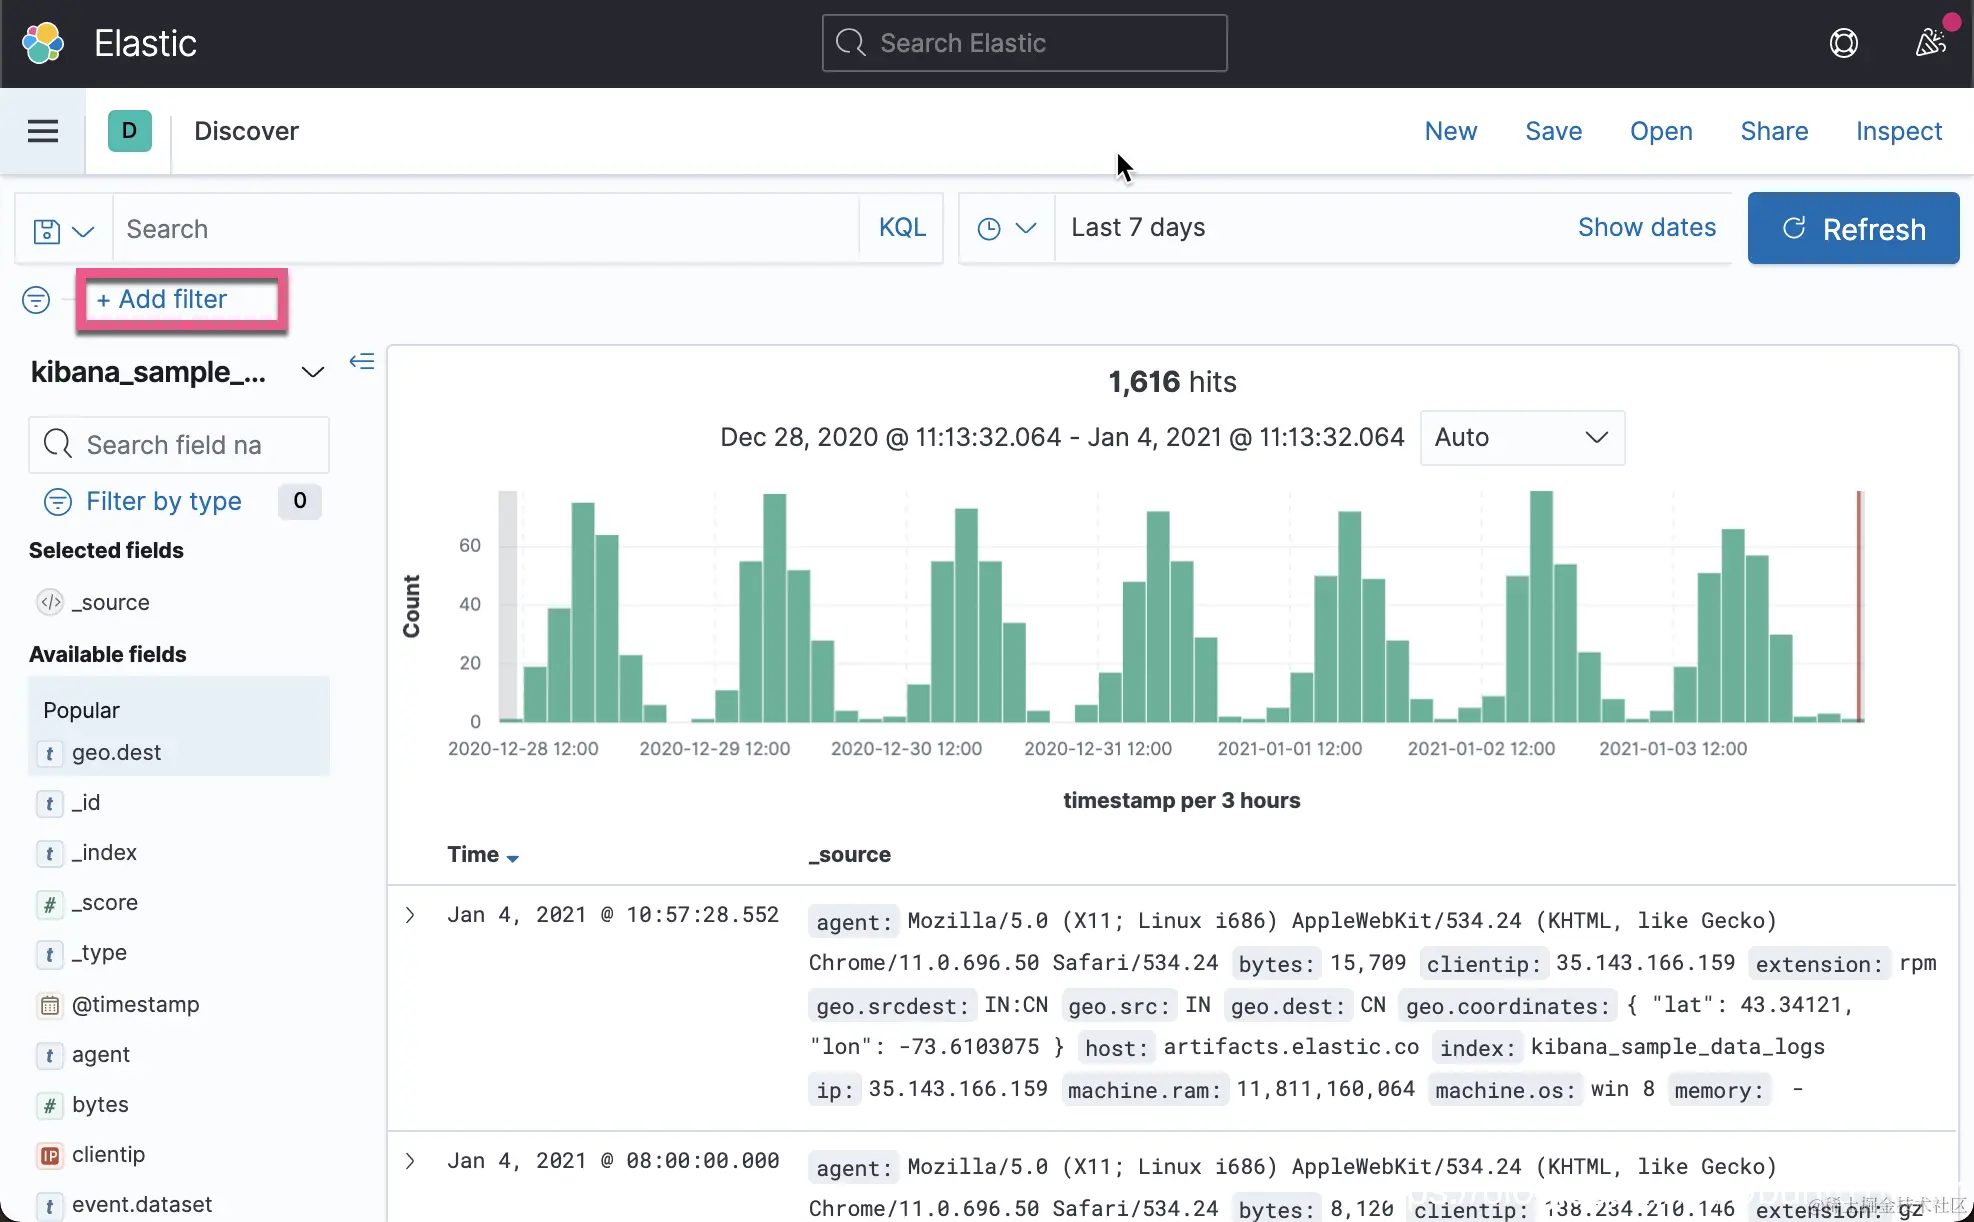1974x1222 pixels.
Task: Collapse the field sidebar arrow icon
Action: click(x=362, y=362)
